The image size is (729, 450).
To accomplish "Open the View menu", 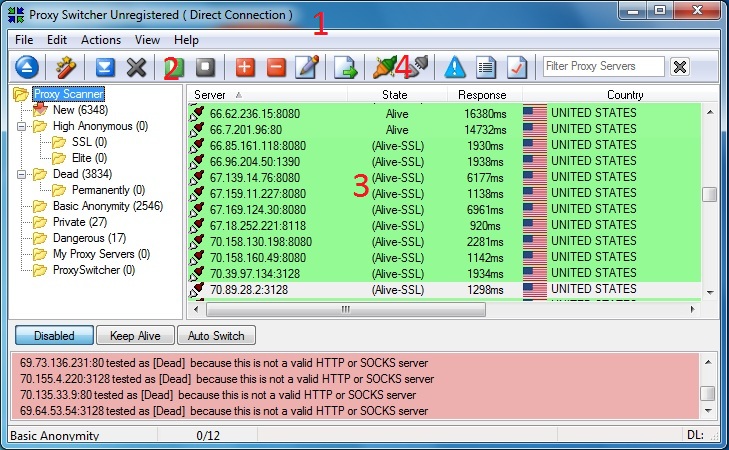I will tap(147, 40).
